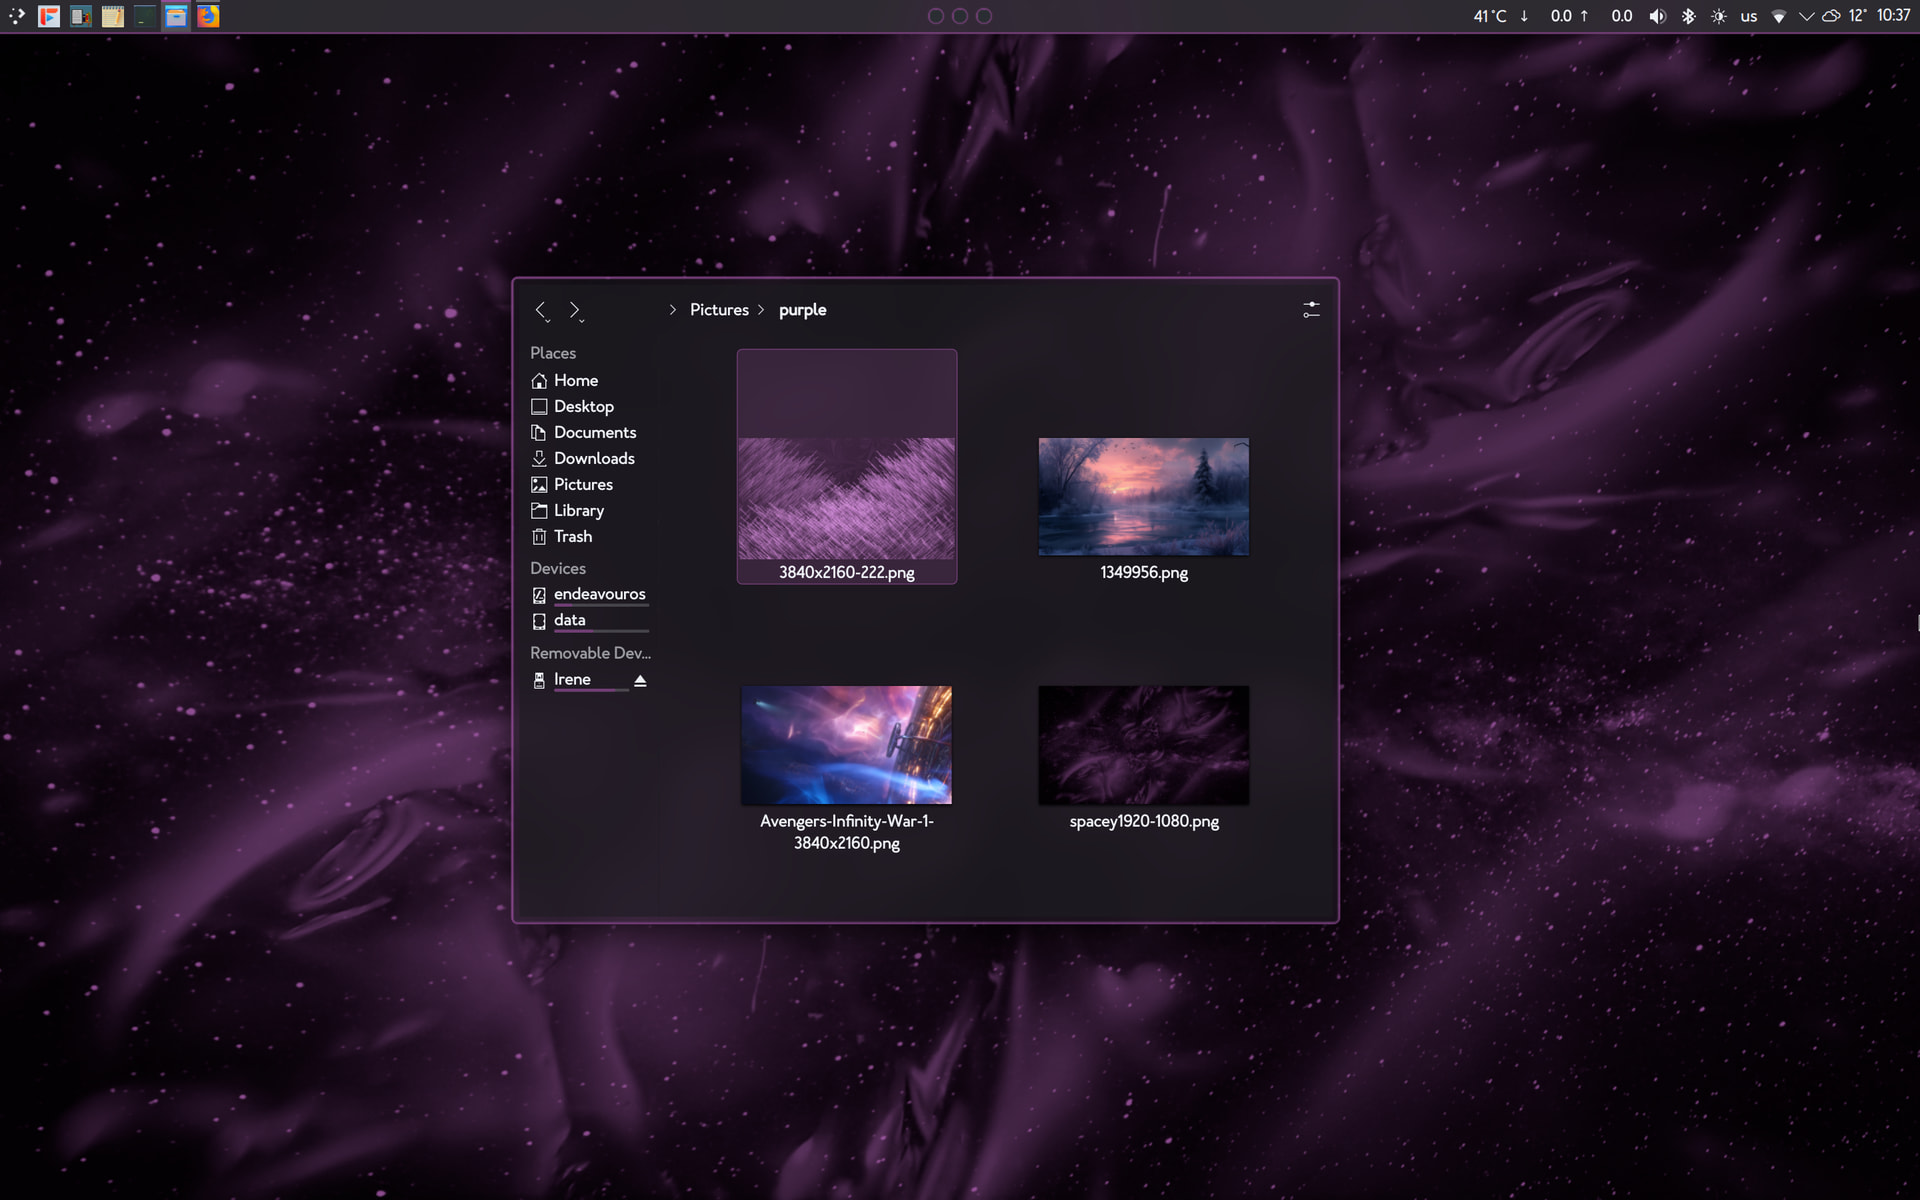Open Firefox from the top panel
This screenshot has width=1920, height=1200.
click(x=208, y=16)
